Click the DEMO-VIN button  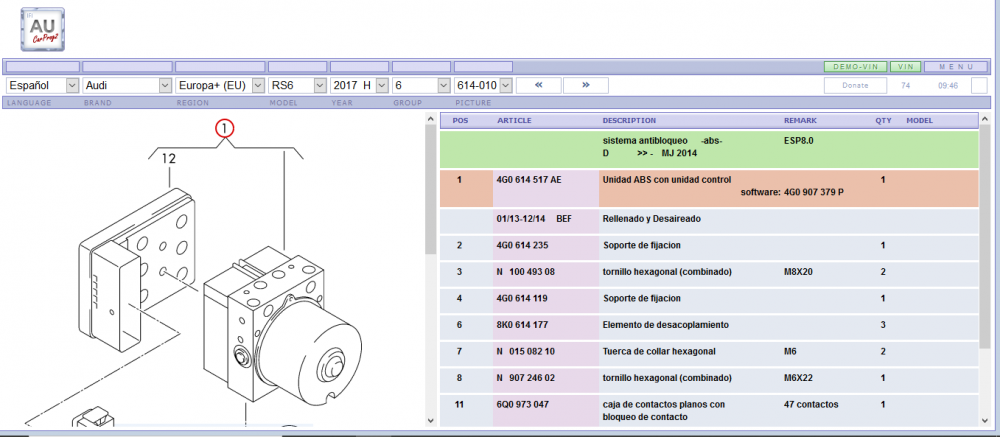[855, 66]
